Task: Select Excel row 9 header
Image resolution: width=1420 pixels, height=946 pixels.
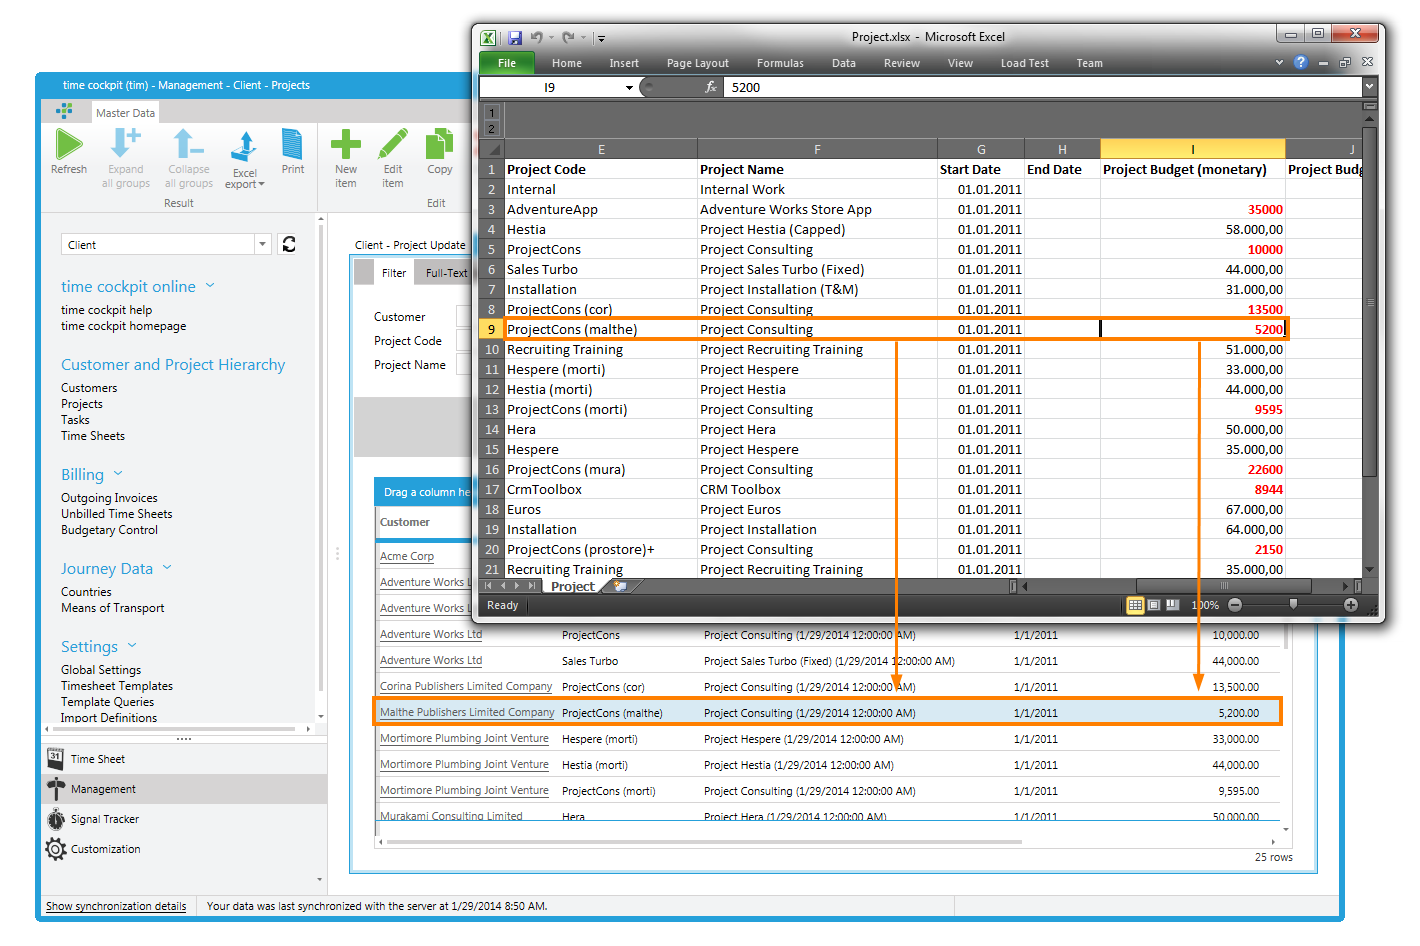Action: [491, 329]
